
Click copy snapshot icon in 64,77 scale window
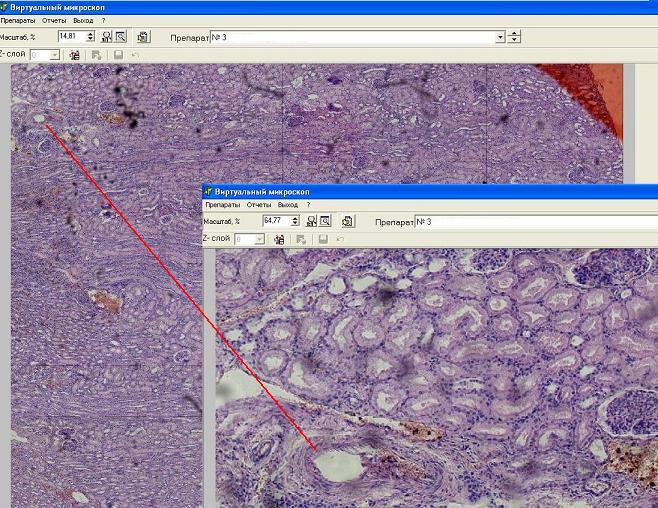(347, 221)
